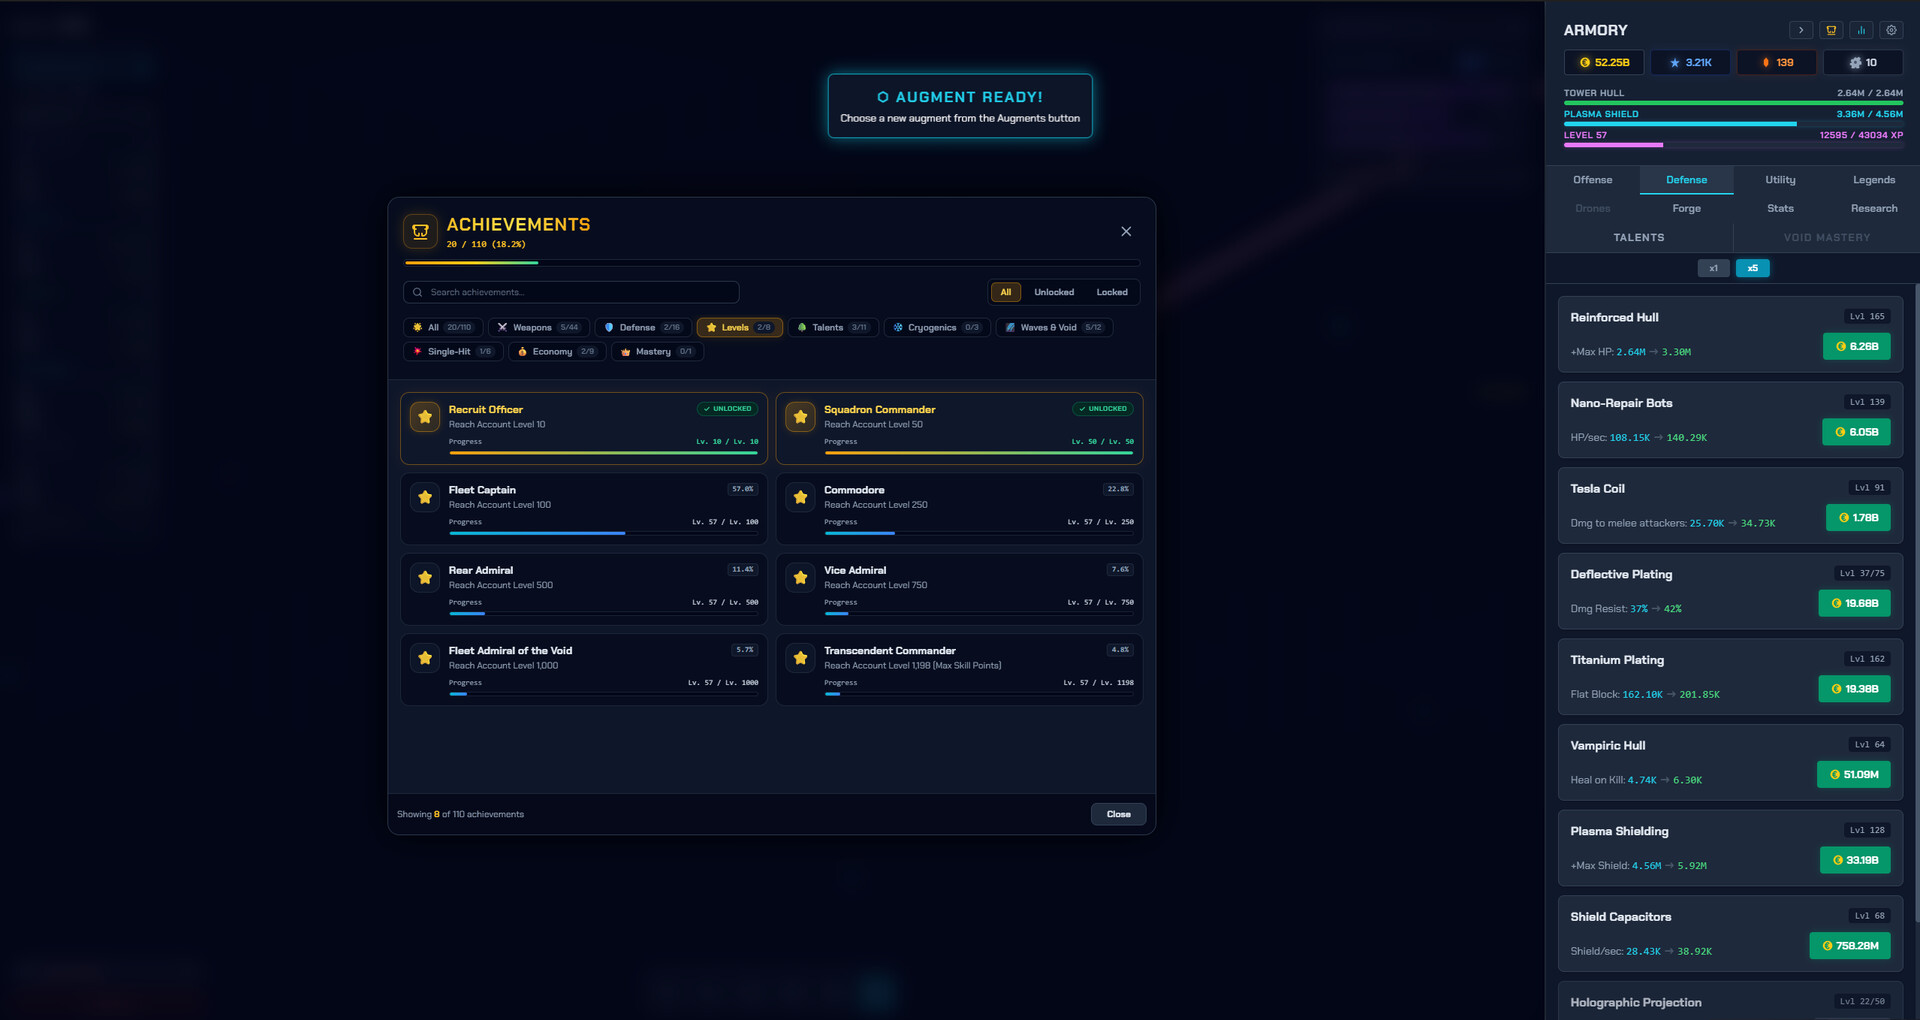Click the star icon on Vice Admiral achievement
This screenshot has height=1020, width=1920.
(800, 577)
